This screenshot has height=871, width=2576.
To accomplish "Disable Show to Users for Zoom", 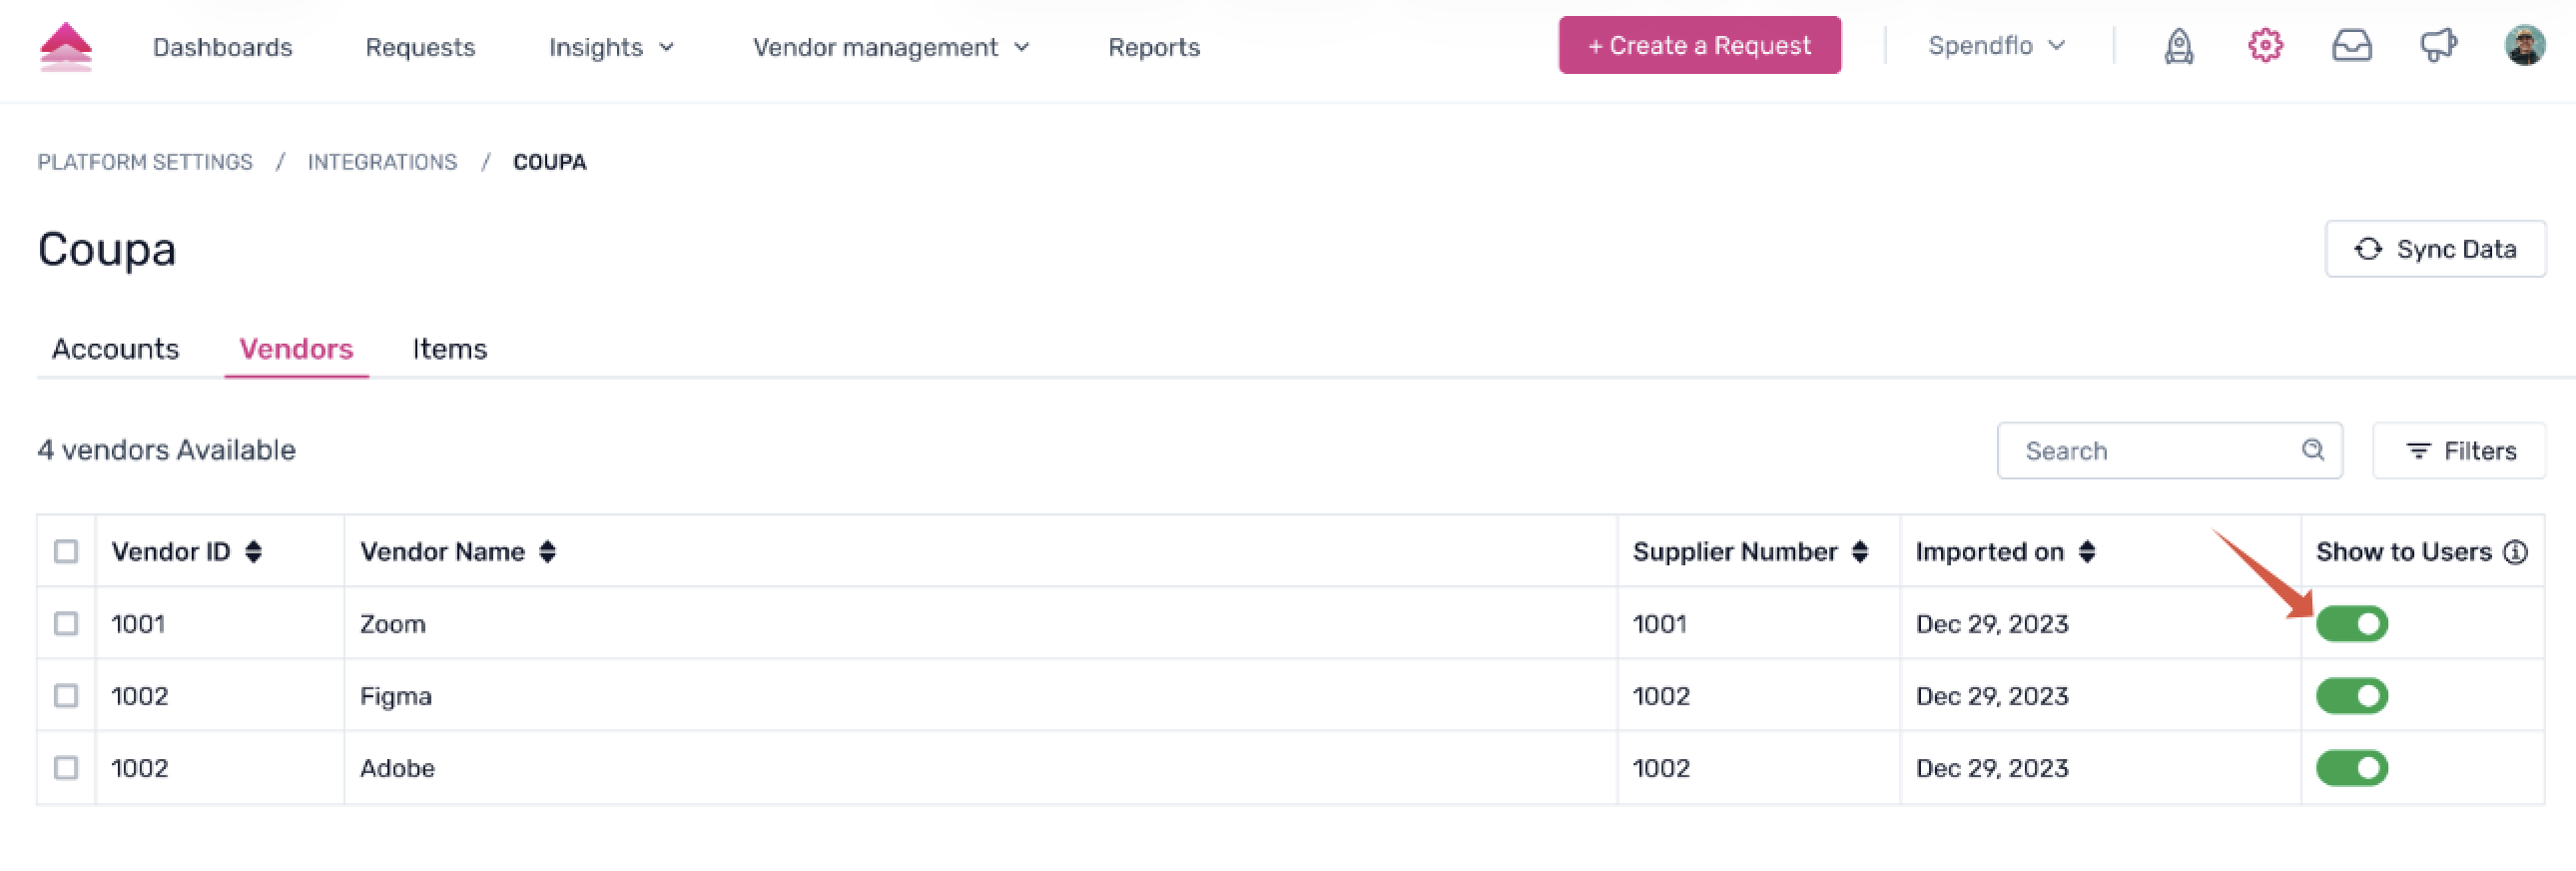I will point(2351,624).
